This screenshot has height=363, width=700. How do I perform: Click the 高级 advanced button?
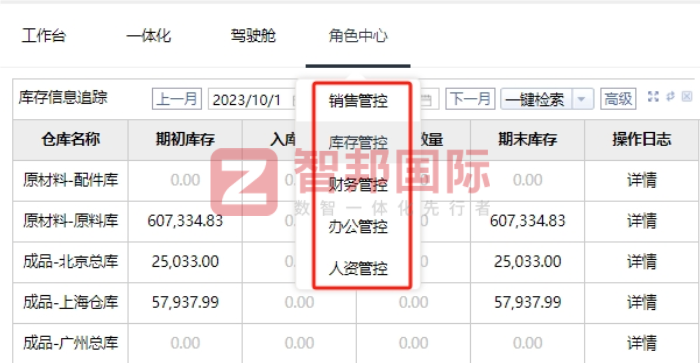point(618,99)
